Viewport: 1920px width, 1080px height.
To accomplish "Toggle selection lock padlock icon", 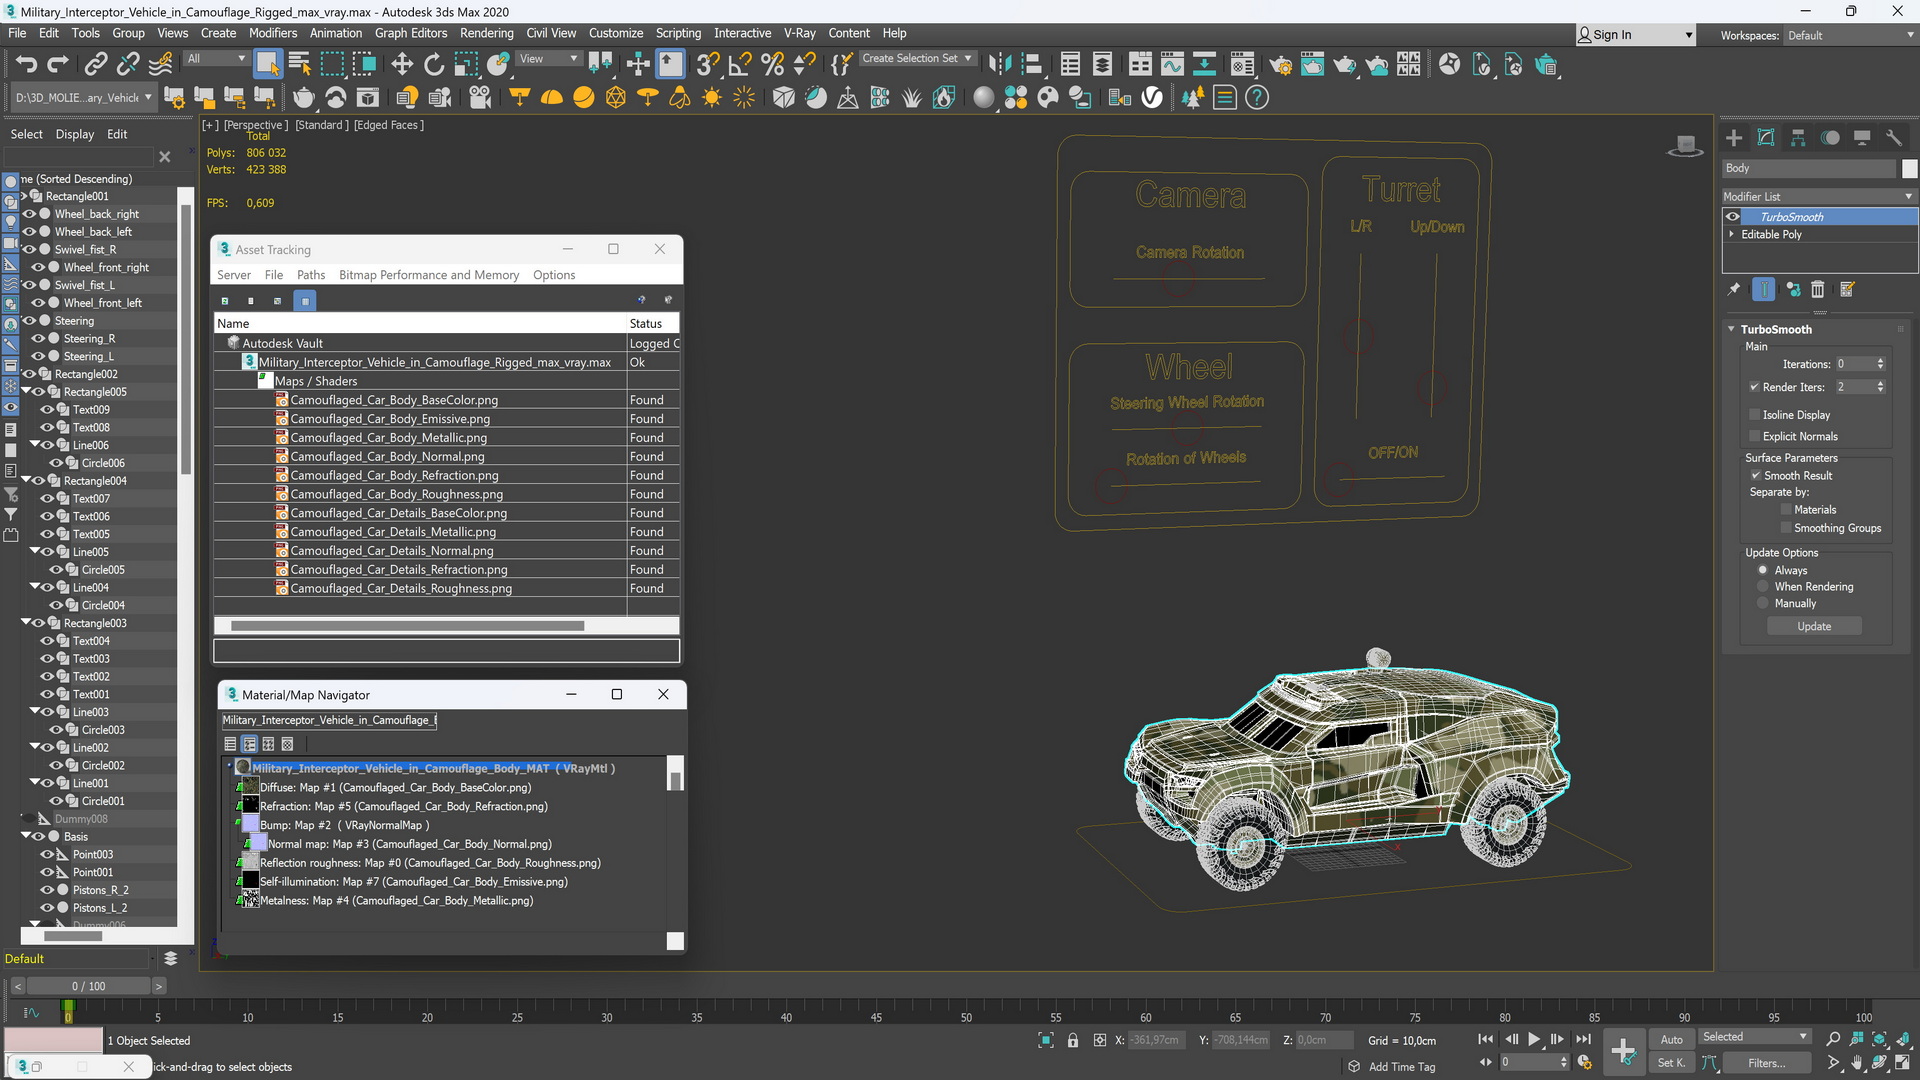I will (x=1073, y=1041).
